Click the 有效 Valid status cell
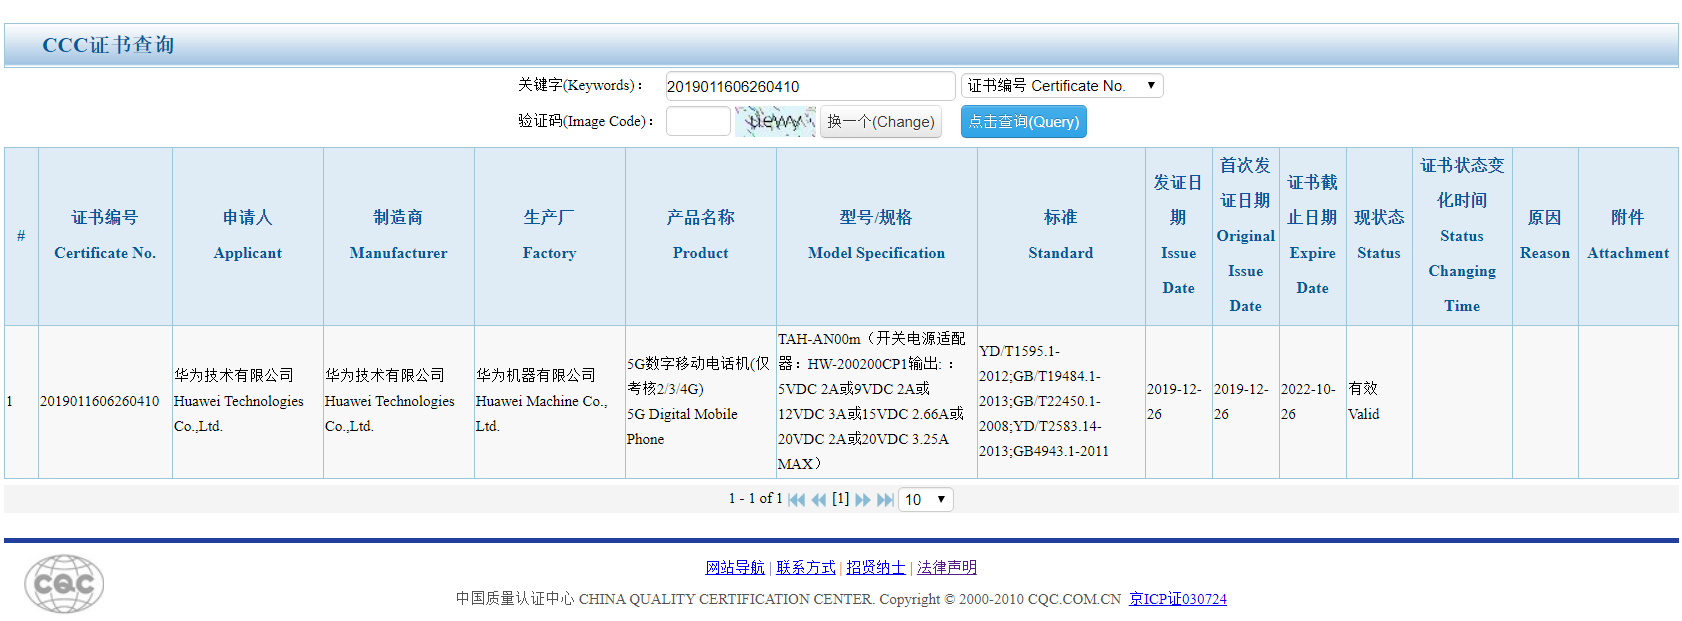Viewport: 1682px width, 621px height. point(1379,402)
